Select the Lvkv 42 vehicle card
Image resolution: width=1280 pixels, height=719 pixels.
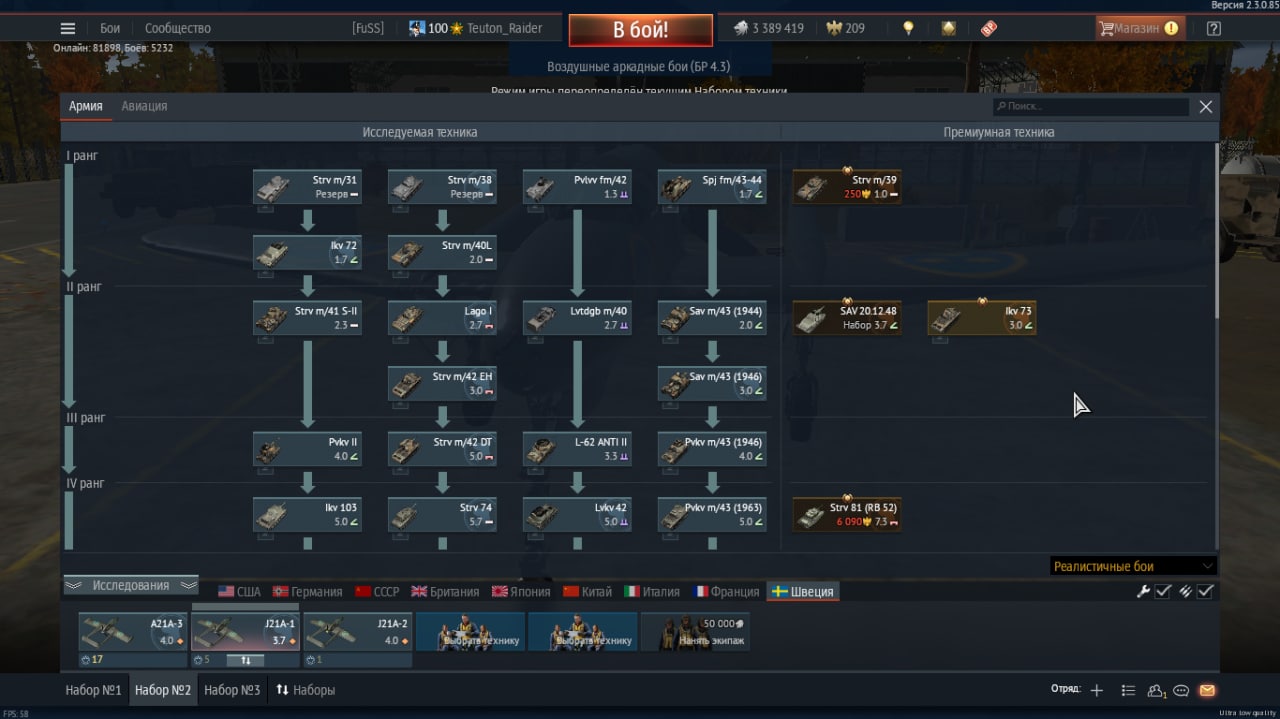pyautogui.click(x=577, y=514)
